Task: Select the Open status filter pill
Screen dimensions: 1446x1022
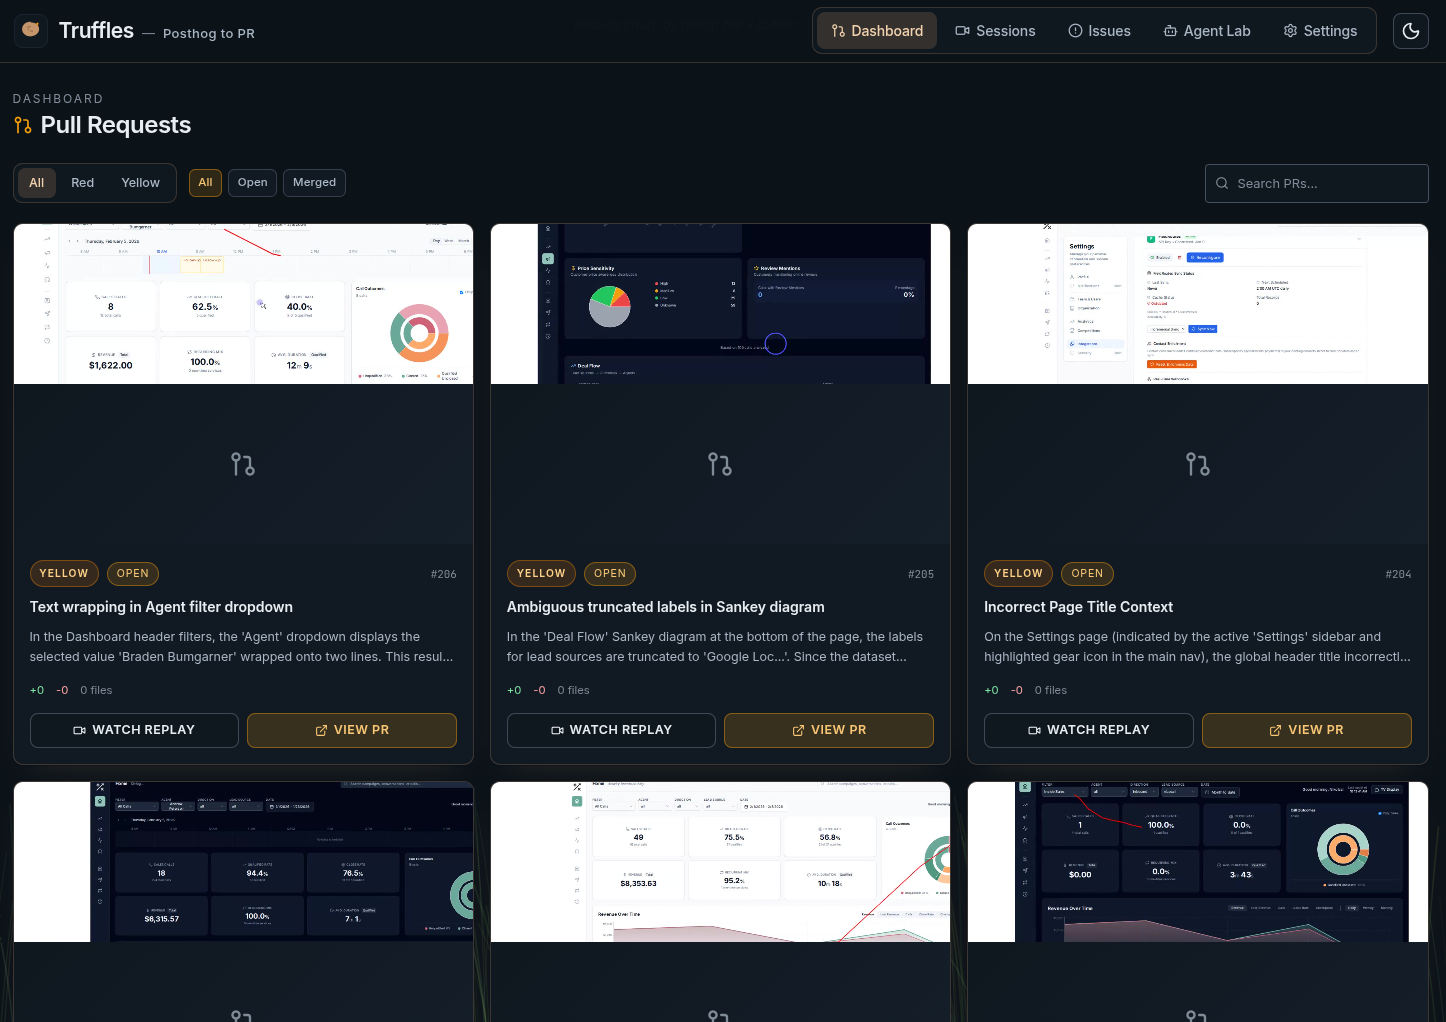Action: click(x=252, y=182)
